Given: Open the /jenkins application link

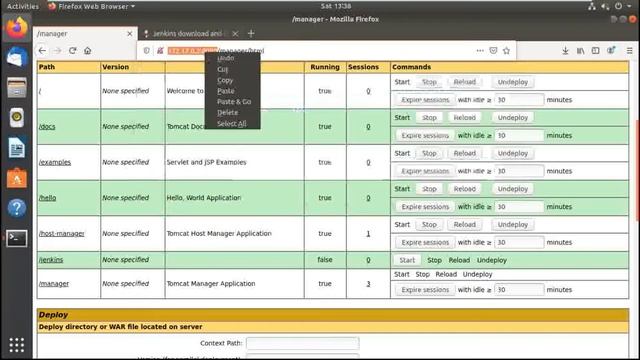Looking at the screenshot, I should [51, 260].
